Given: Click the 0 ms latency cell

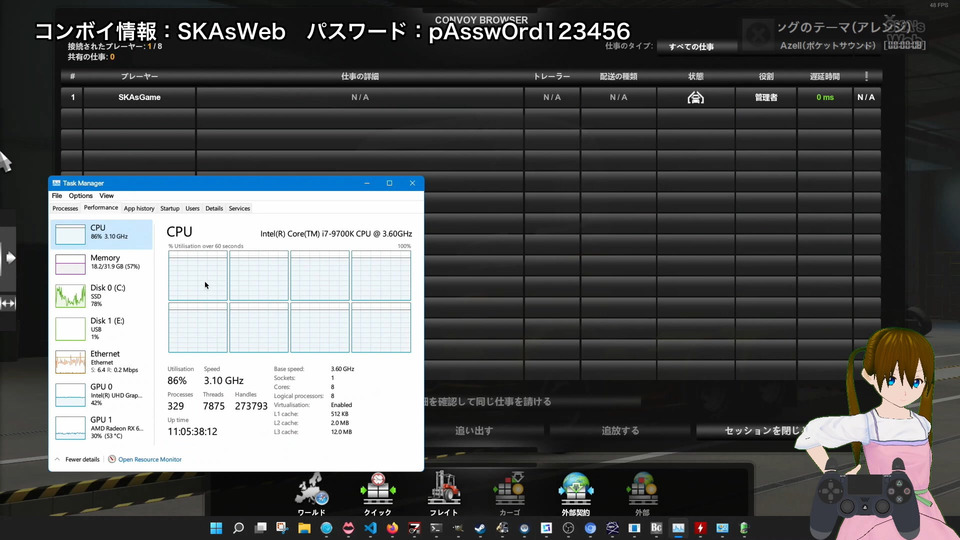Looking at the screenshot, I should [825, 97].
